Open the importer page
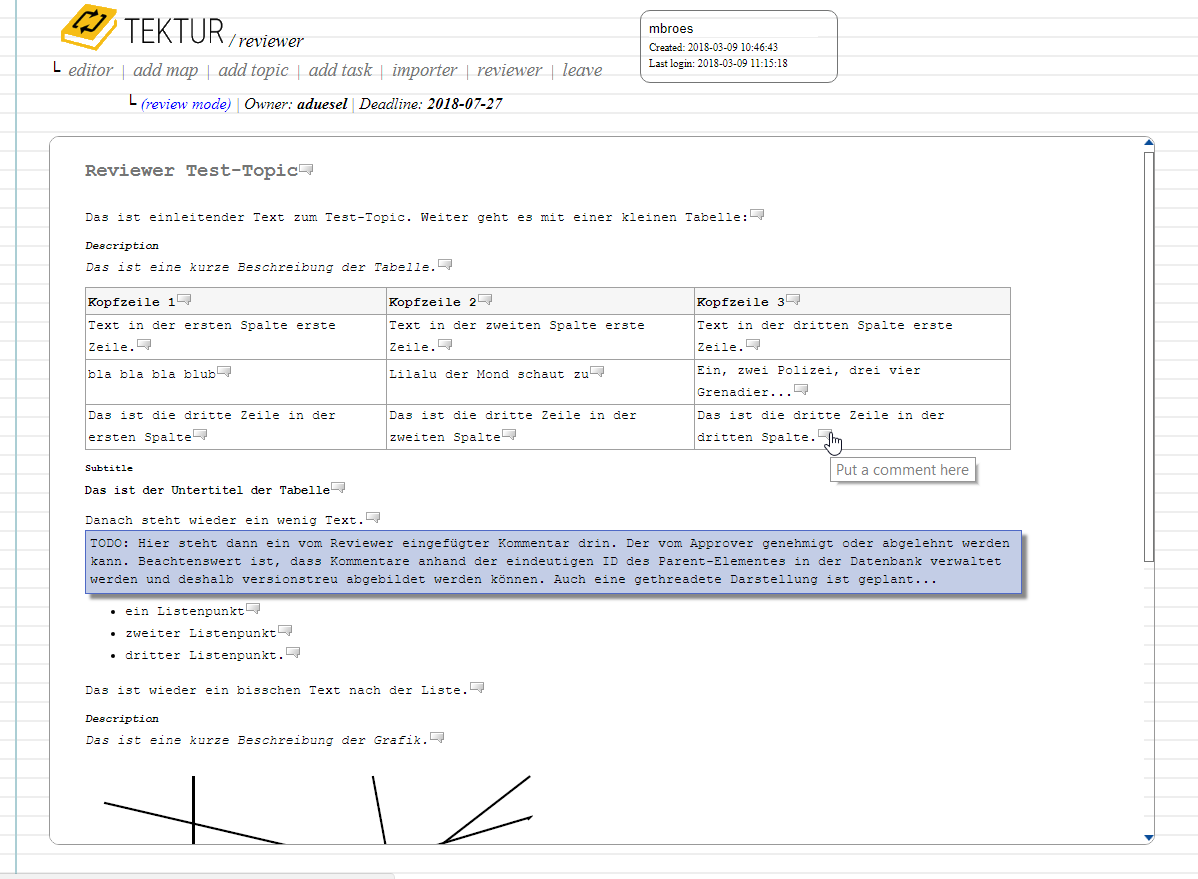This screenshot has width=1198, height=879. coord(424,70)
